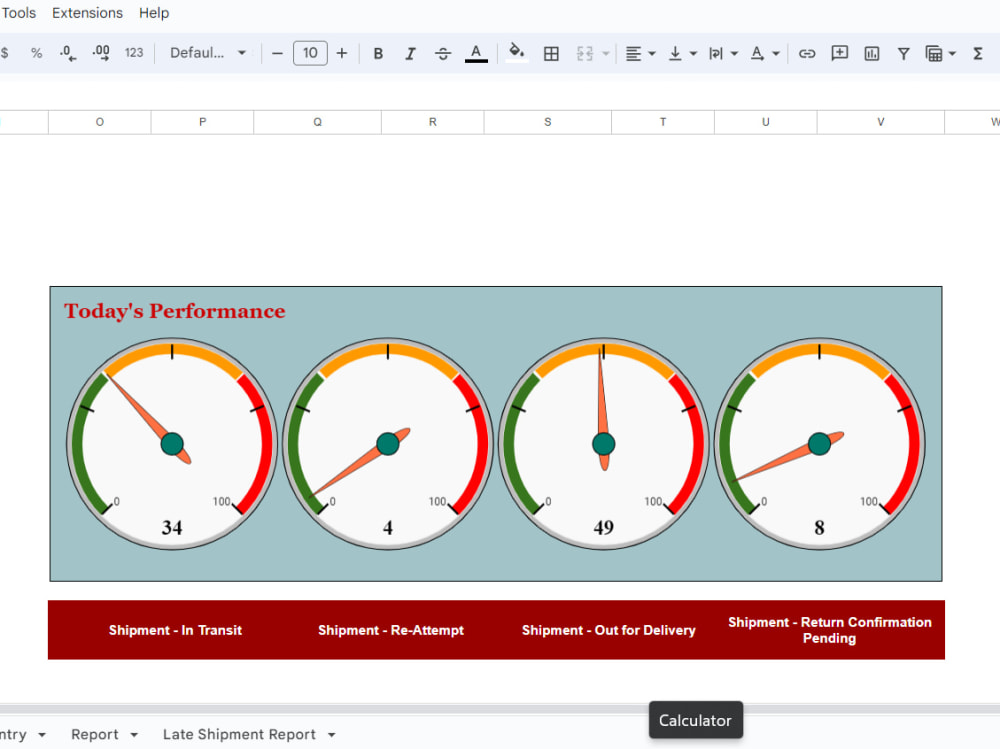Switch to the Report sheet tab
Image resolution: width=1000 pixels, height=749 pixels.
tap(95, 734)
